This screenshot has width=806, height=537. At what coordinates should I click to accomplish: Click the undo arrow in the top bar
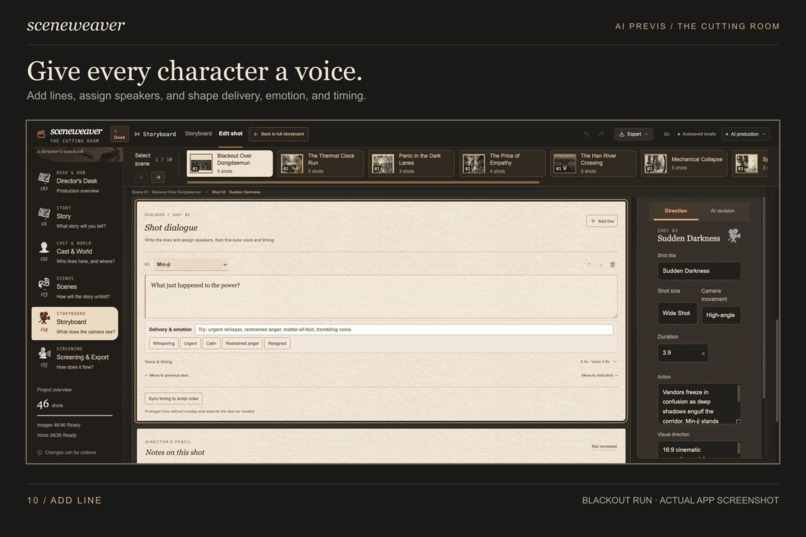tap(587, 134)
